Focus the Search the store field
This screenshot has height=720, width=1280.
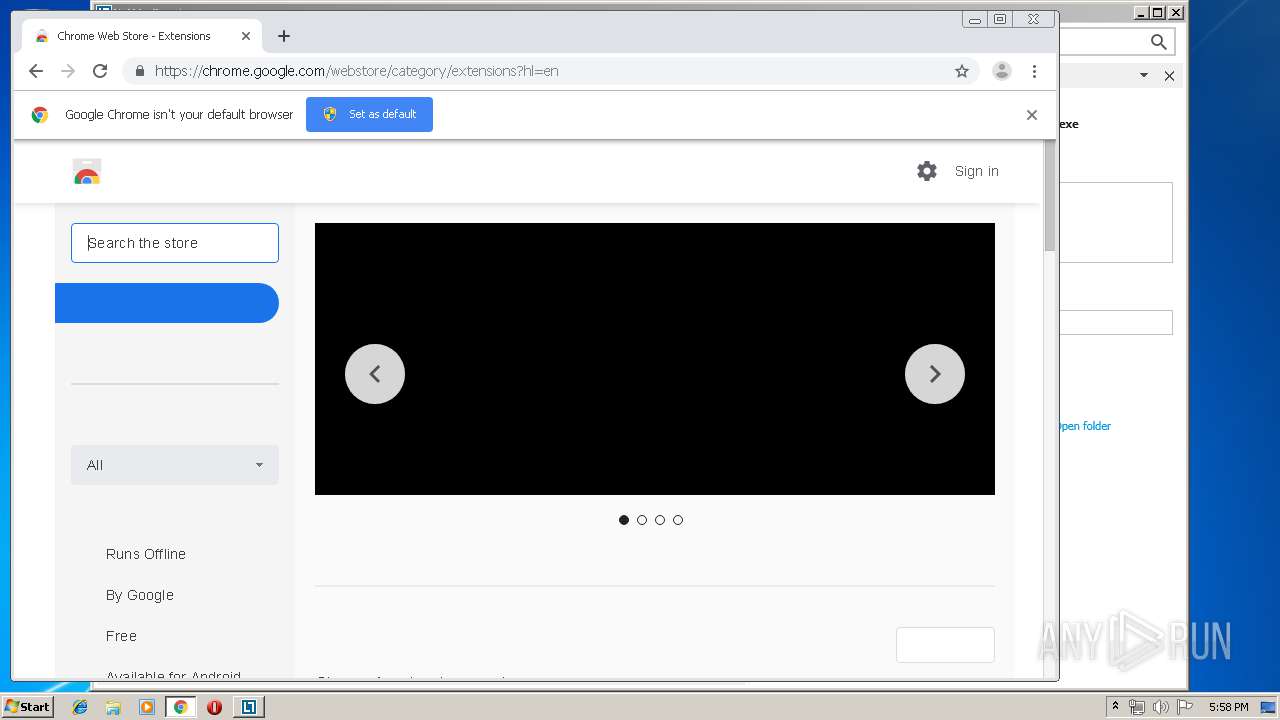tap(175, 243)
